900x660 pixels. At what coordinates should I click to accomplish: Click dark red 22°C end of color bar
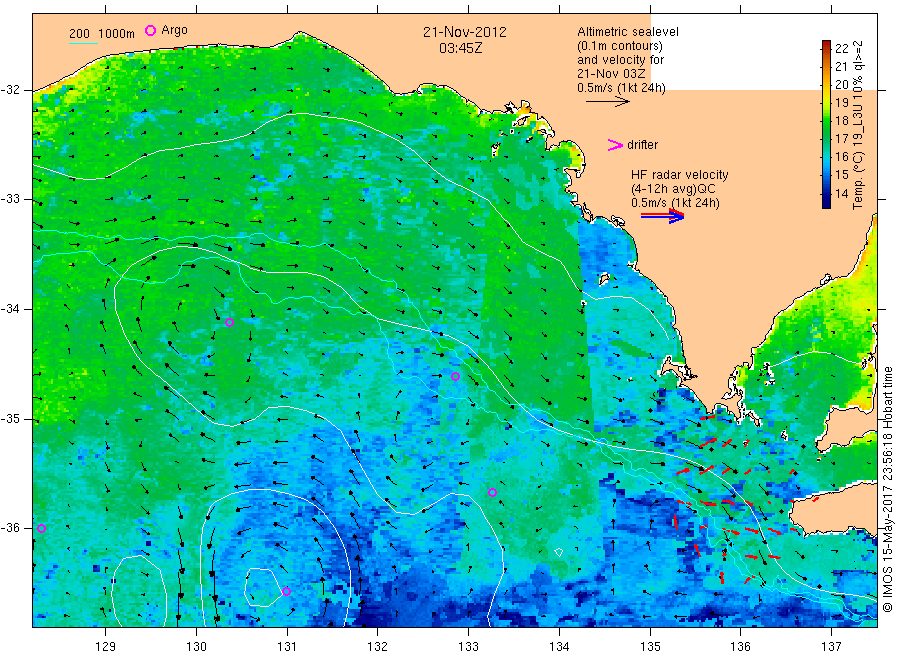tap(826, 45)
